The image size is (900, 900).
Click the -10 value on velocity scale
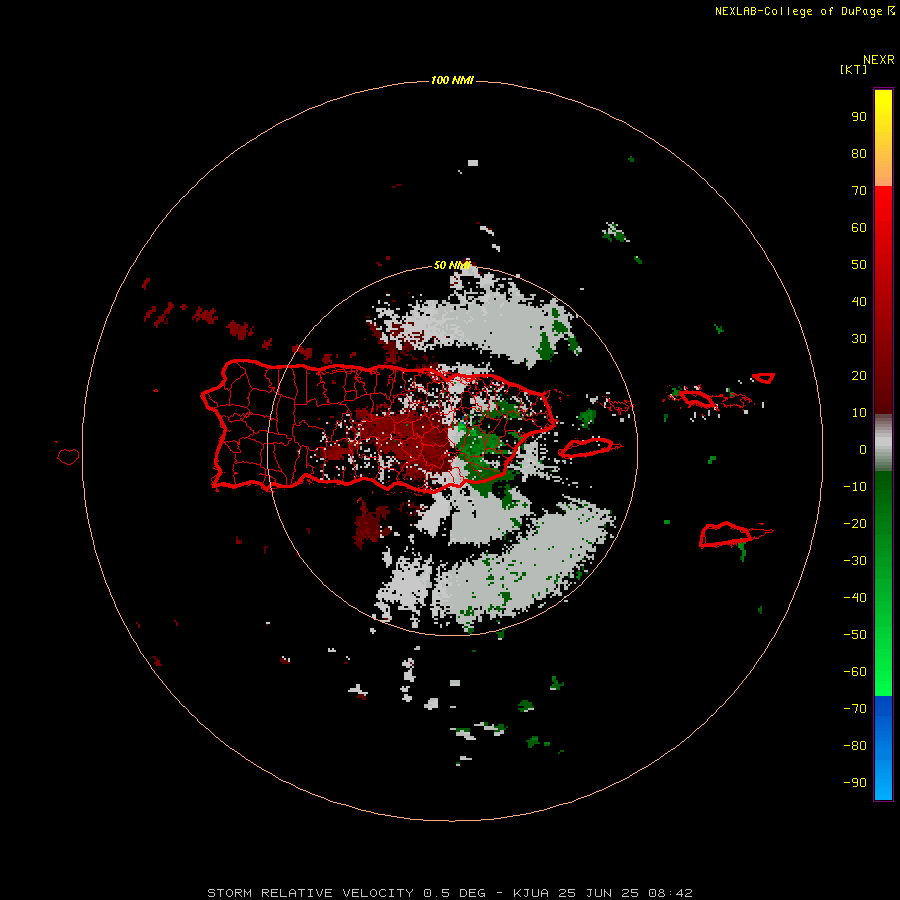point(855,487)
